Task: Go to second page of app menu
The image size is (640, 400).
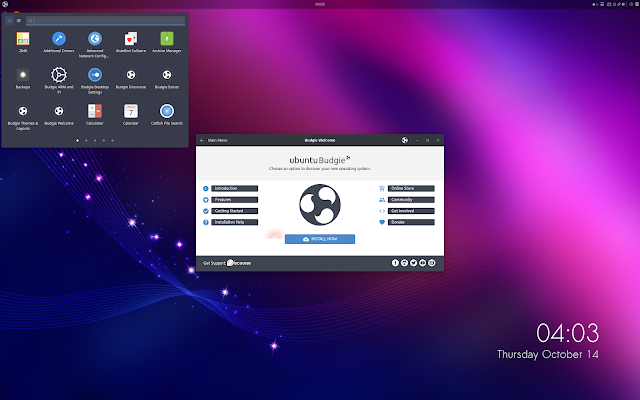Action: pyautogui.click(x=86, y=140)
